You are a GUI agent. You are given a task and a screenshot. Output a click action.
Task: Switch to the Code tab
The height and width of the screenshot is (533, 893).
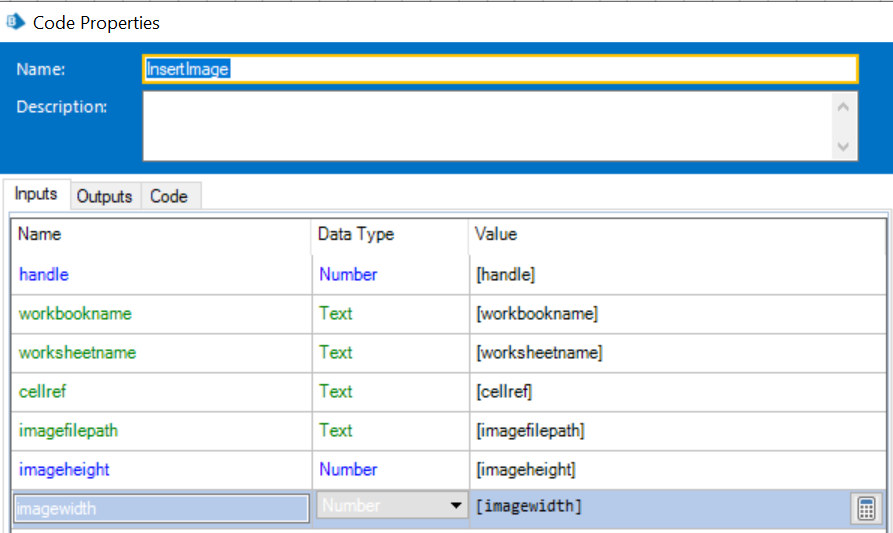pyautogui.click(x=169, y=196)
